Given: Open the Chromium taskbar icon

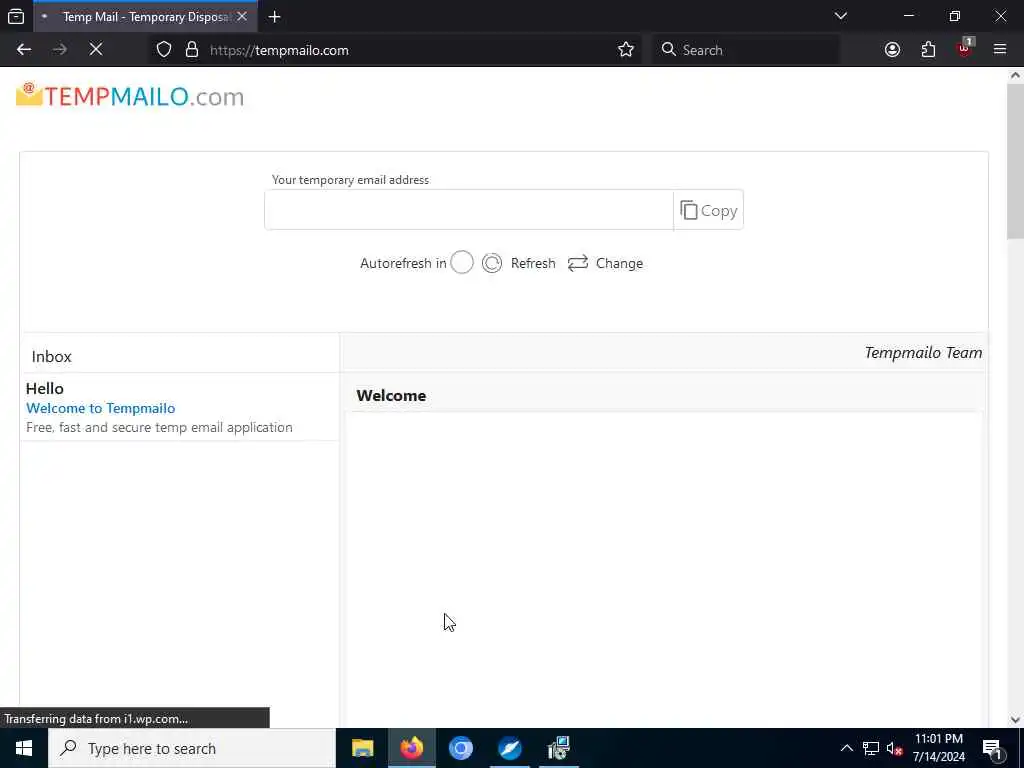Looking at the screenshot, I should (x=460, y=748).
